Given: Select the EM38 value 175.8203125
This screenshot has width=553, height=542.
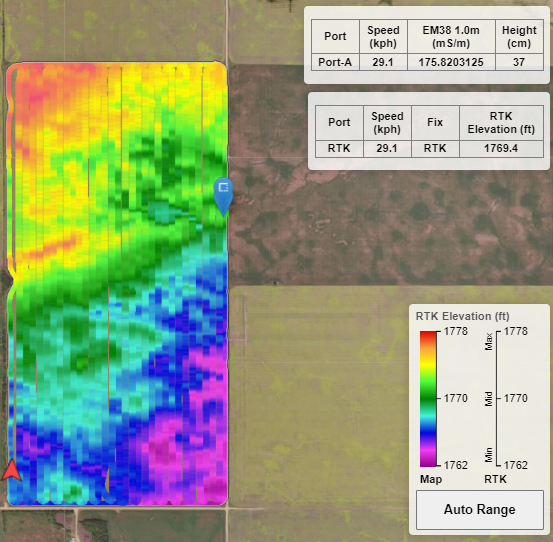Looking at the screenshot, I should pos(451,62).
